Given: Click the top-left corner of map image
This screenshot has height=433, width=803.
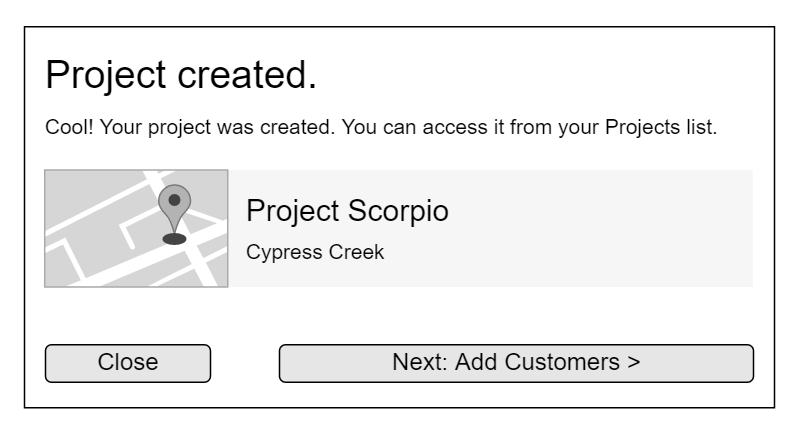Looking at the screenshot, I should point(50,175).
